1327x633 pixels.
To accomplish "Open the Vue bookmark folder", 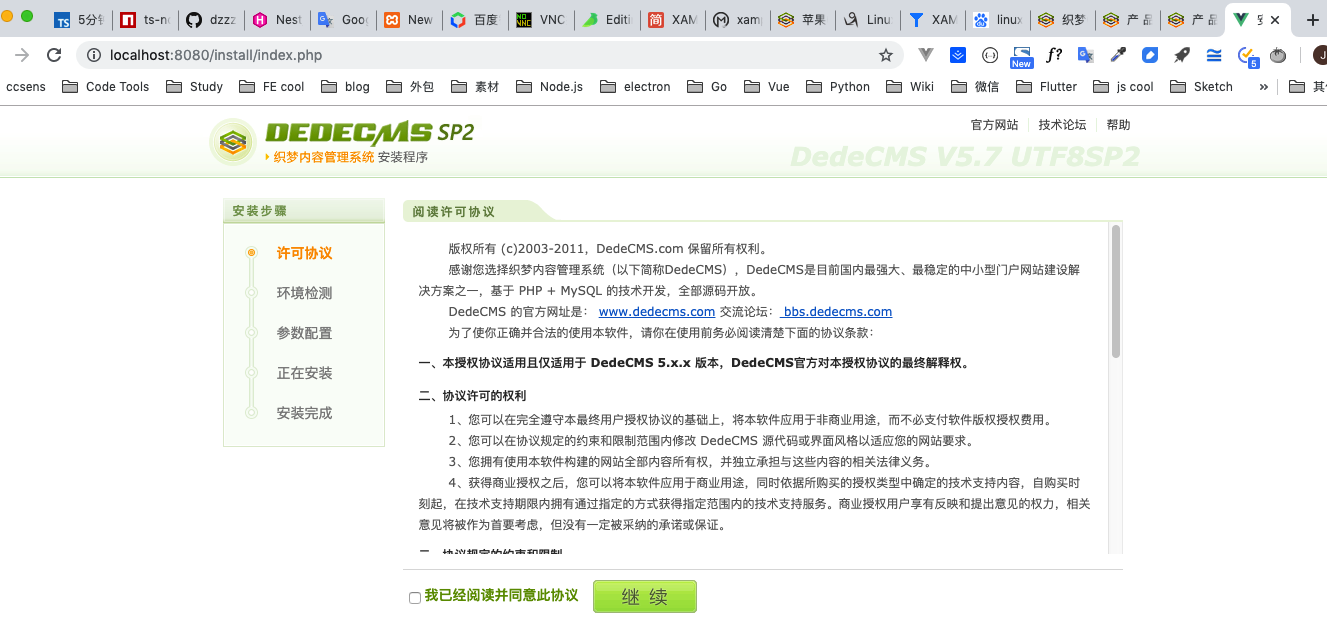I will 767,86.
